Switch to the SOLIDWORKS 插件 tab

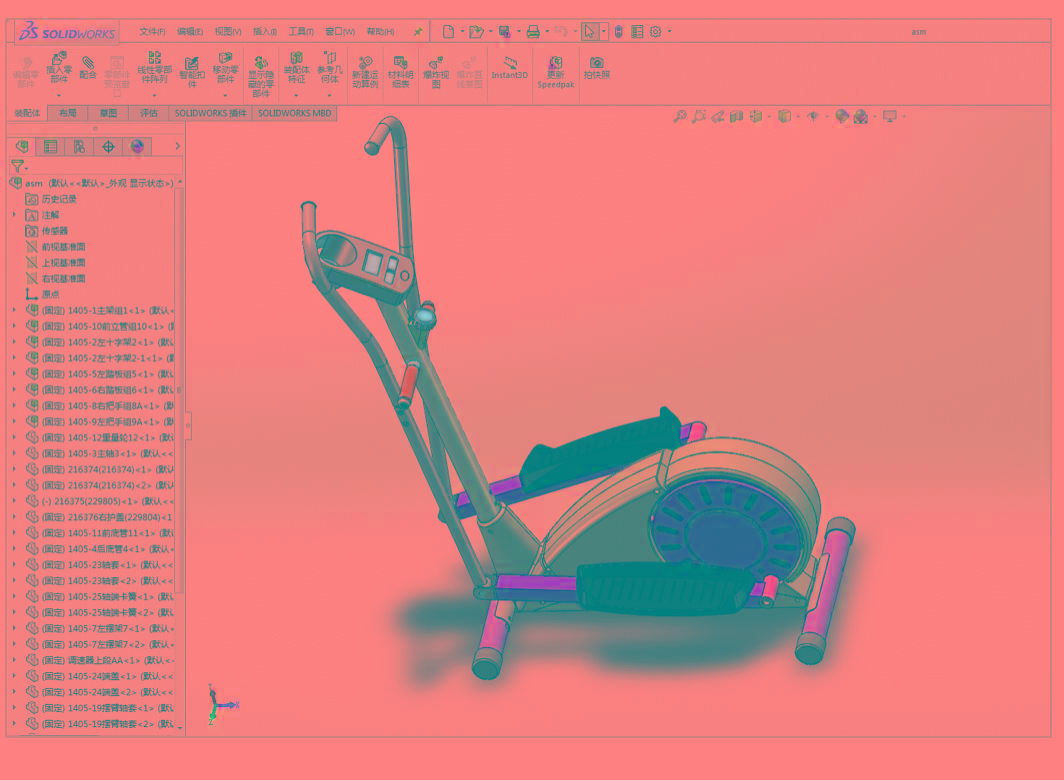(210, 113)
